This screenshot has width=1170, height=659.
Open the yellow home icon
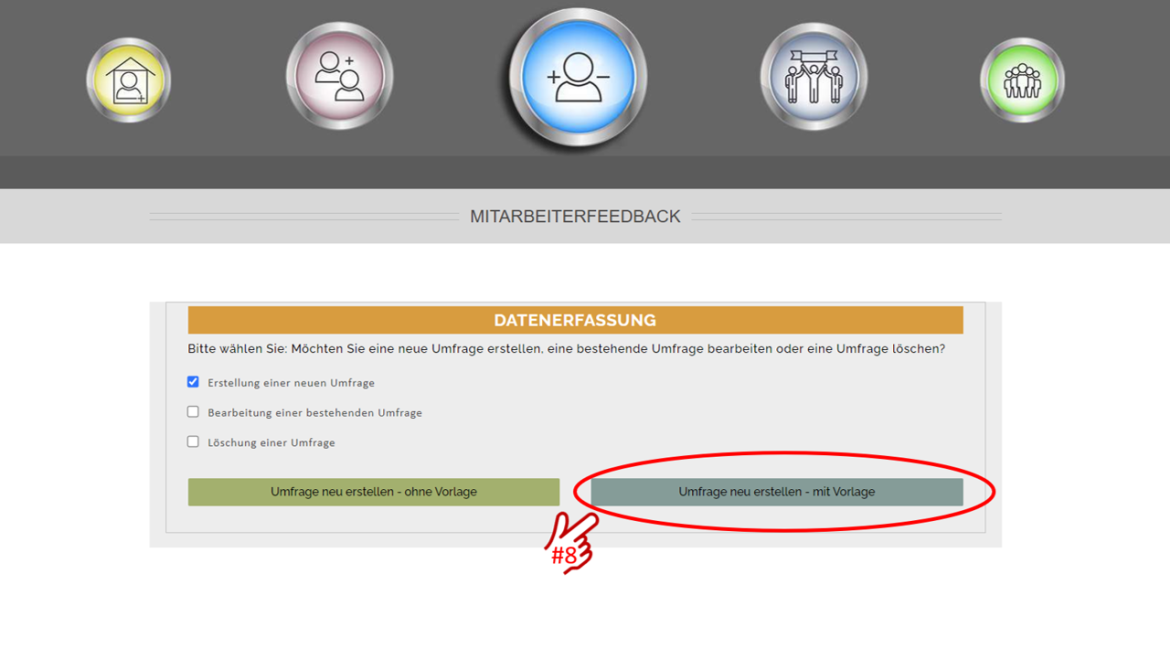[x=128, y=78]
